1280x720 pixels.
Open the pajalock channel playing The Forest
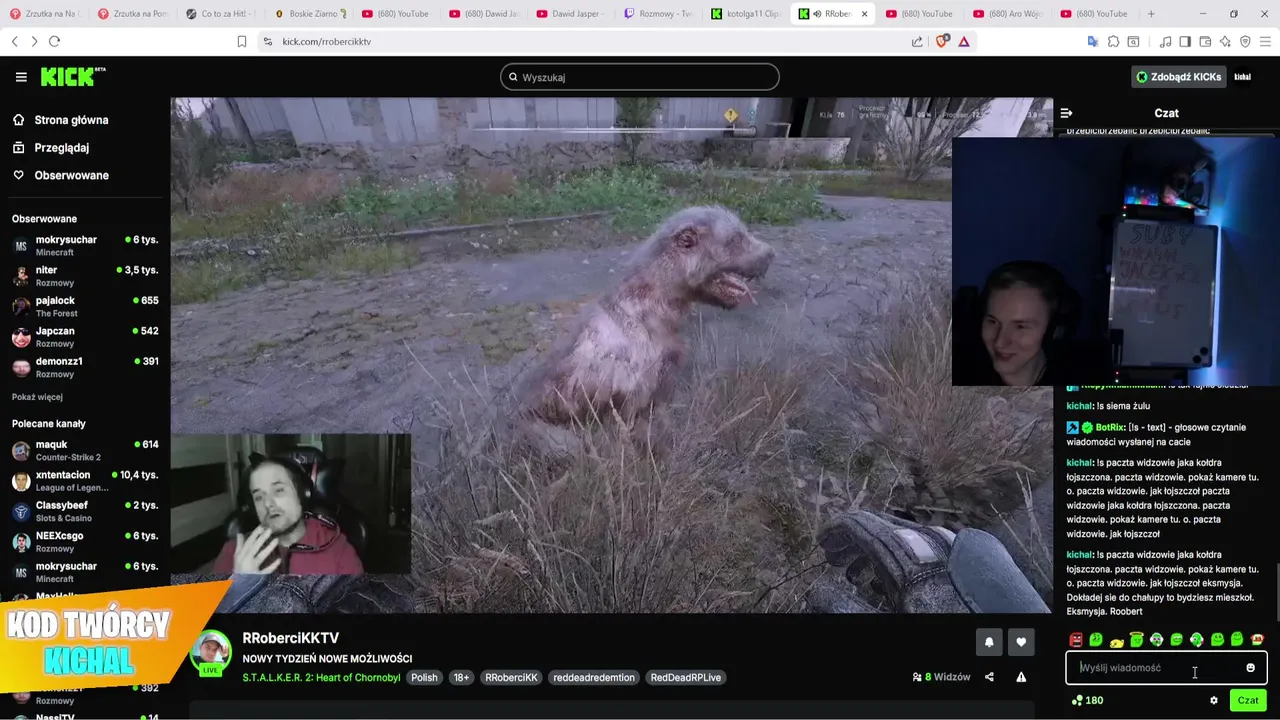pos(85,306)
